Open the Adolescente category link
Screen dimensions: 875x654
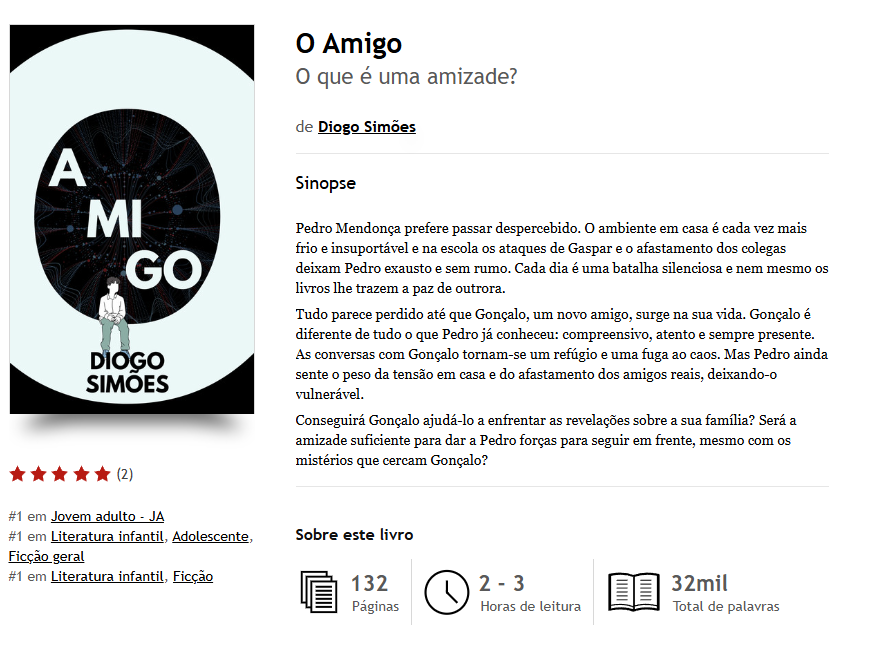pyautogui.click(x=210, y=537)
